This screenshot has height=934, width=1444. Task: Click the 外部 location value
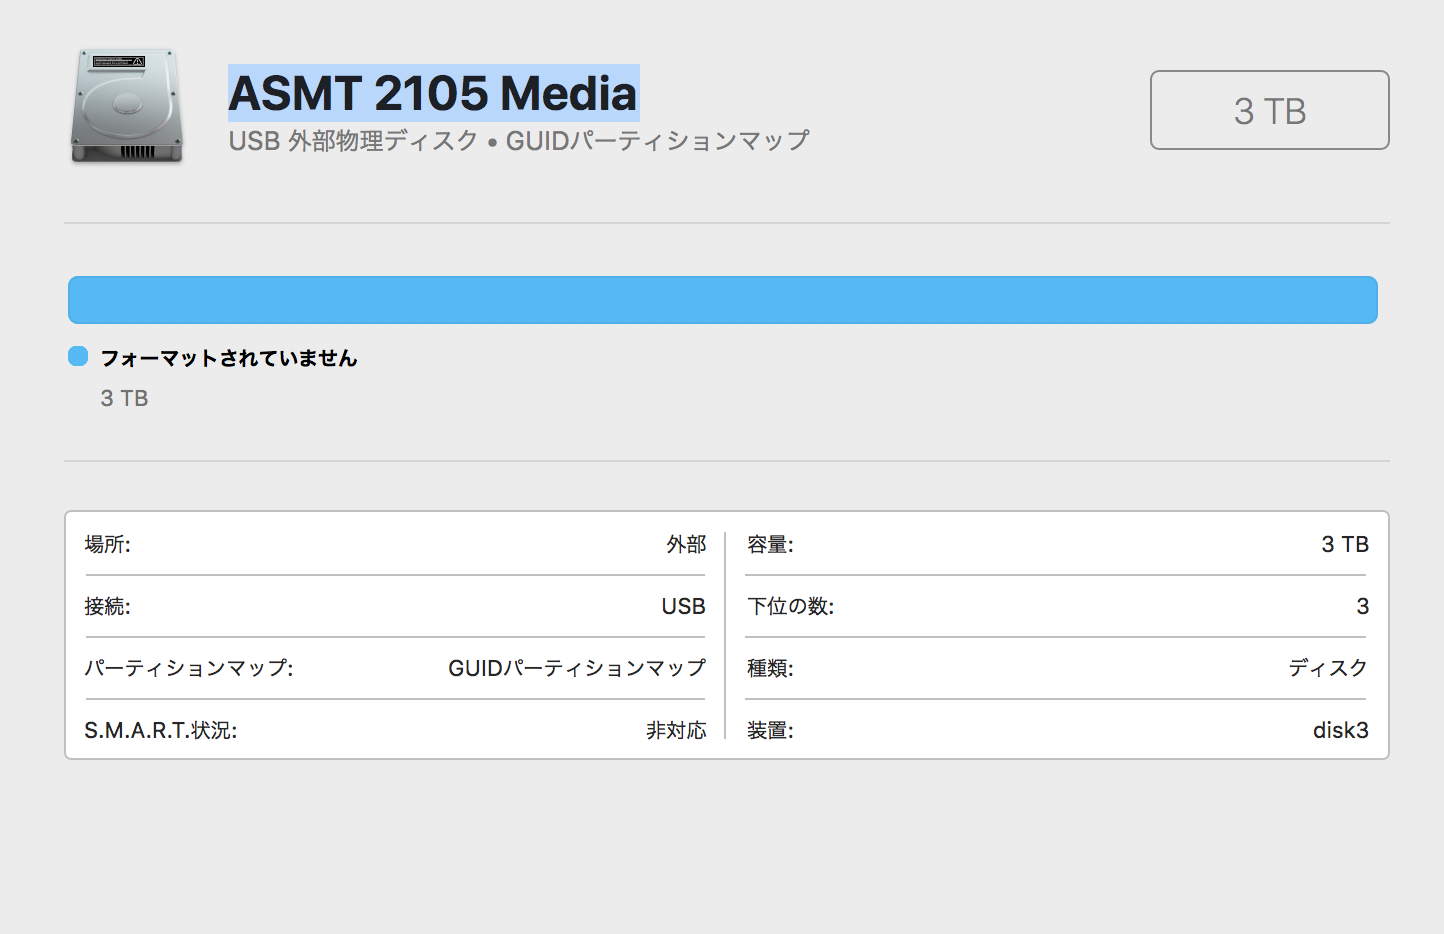(x=686, y=544)
